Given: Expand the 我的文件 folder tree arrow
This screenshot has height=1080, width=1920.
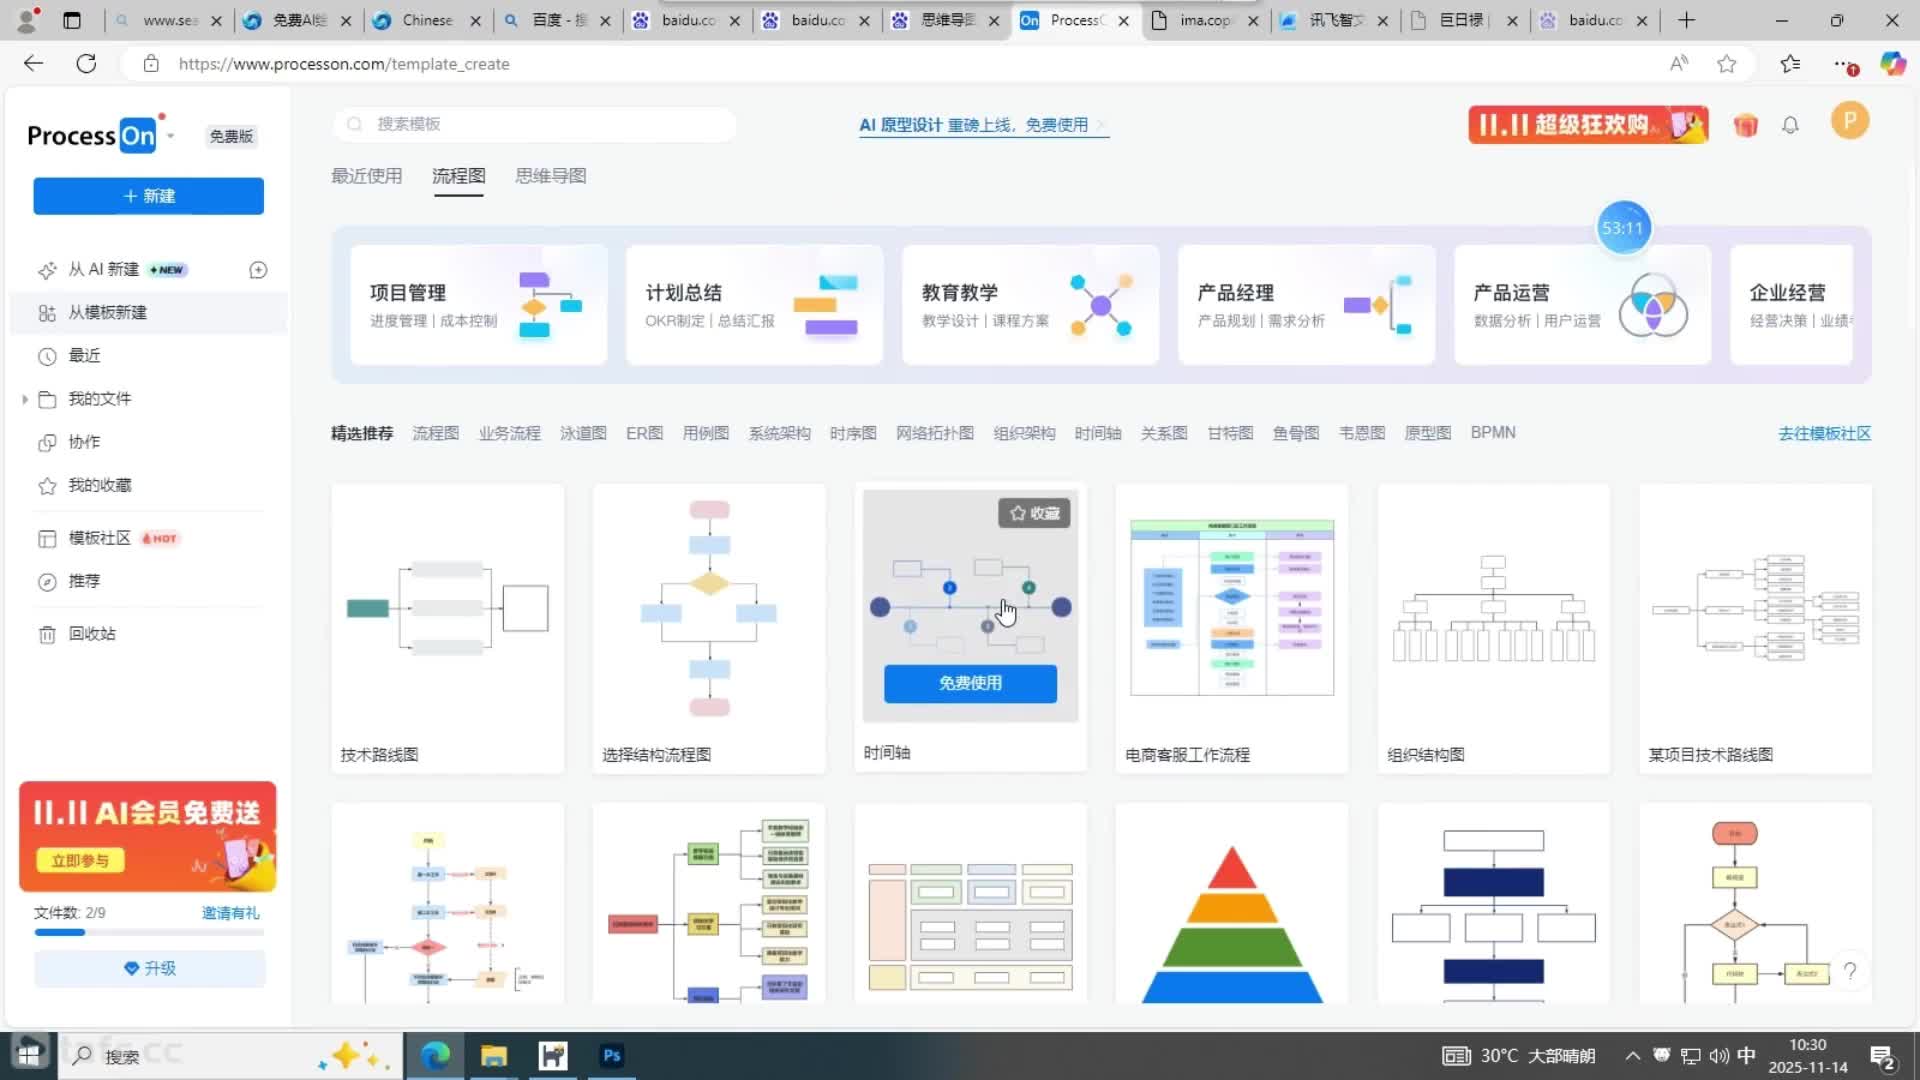Looking at the screenshot, I should coord(25,399).
